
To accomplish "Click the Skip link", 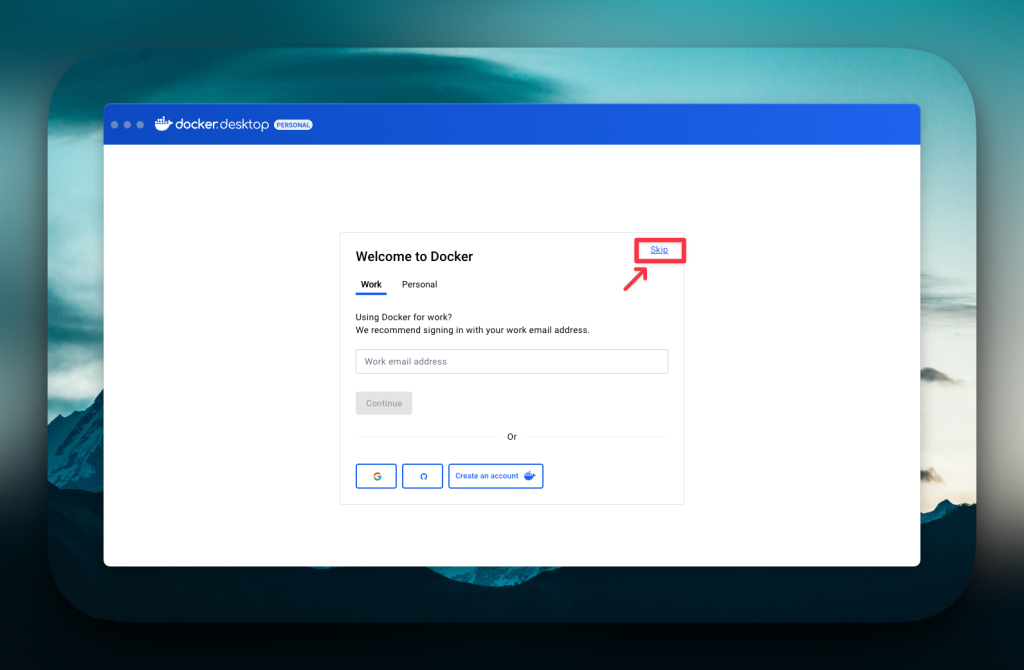I will pyautogui.click(x=659, y=249).
